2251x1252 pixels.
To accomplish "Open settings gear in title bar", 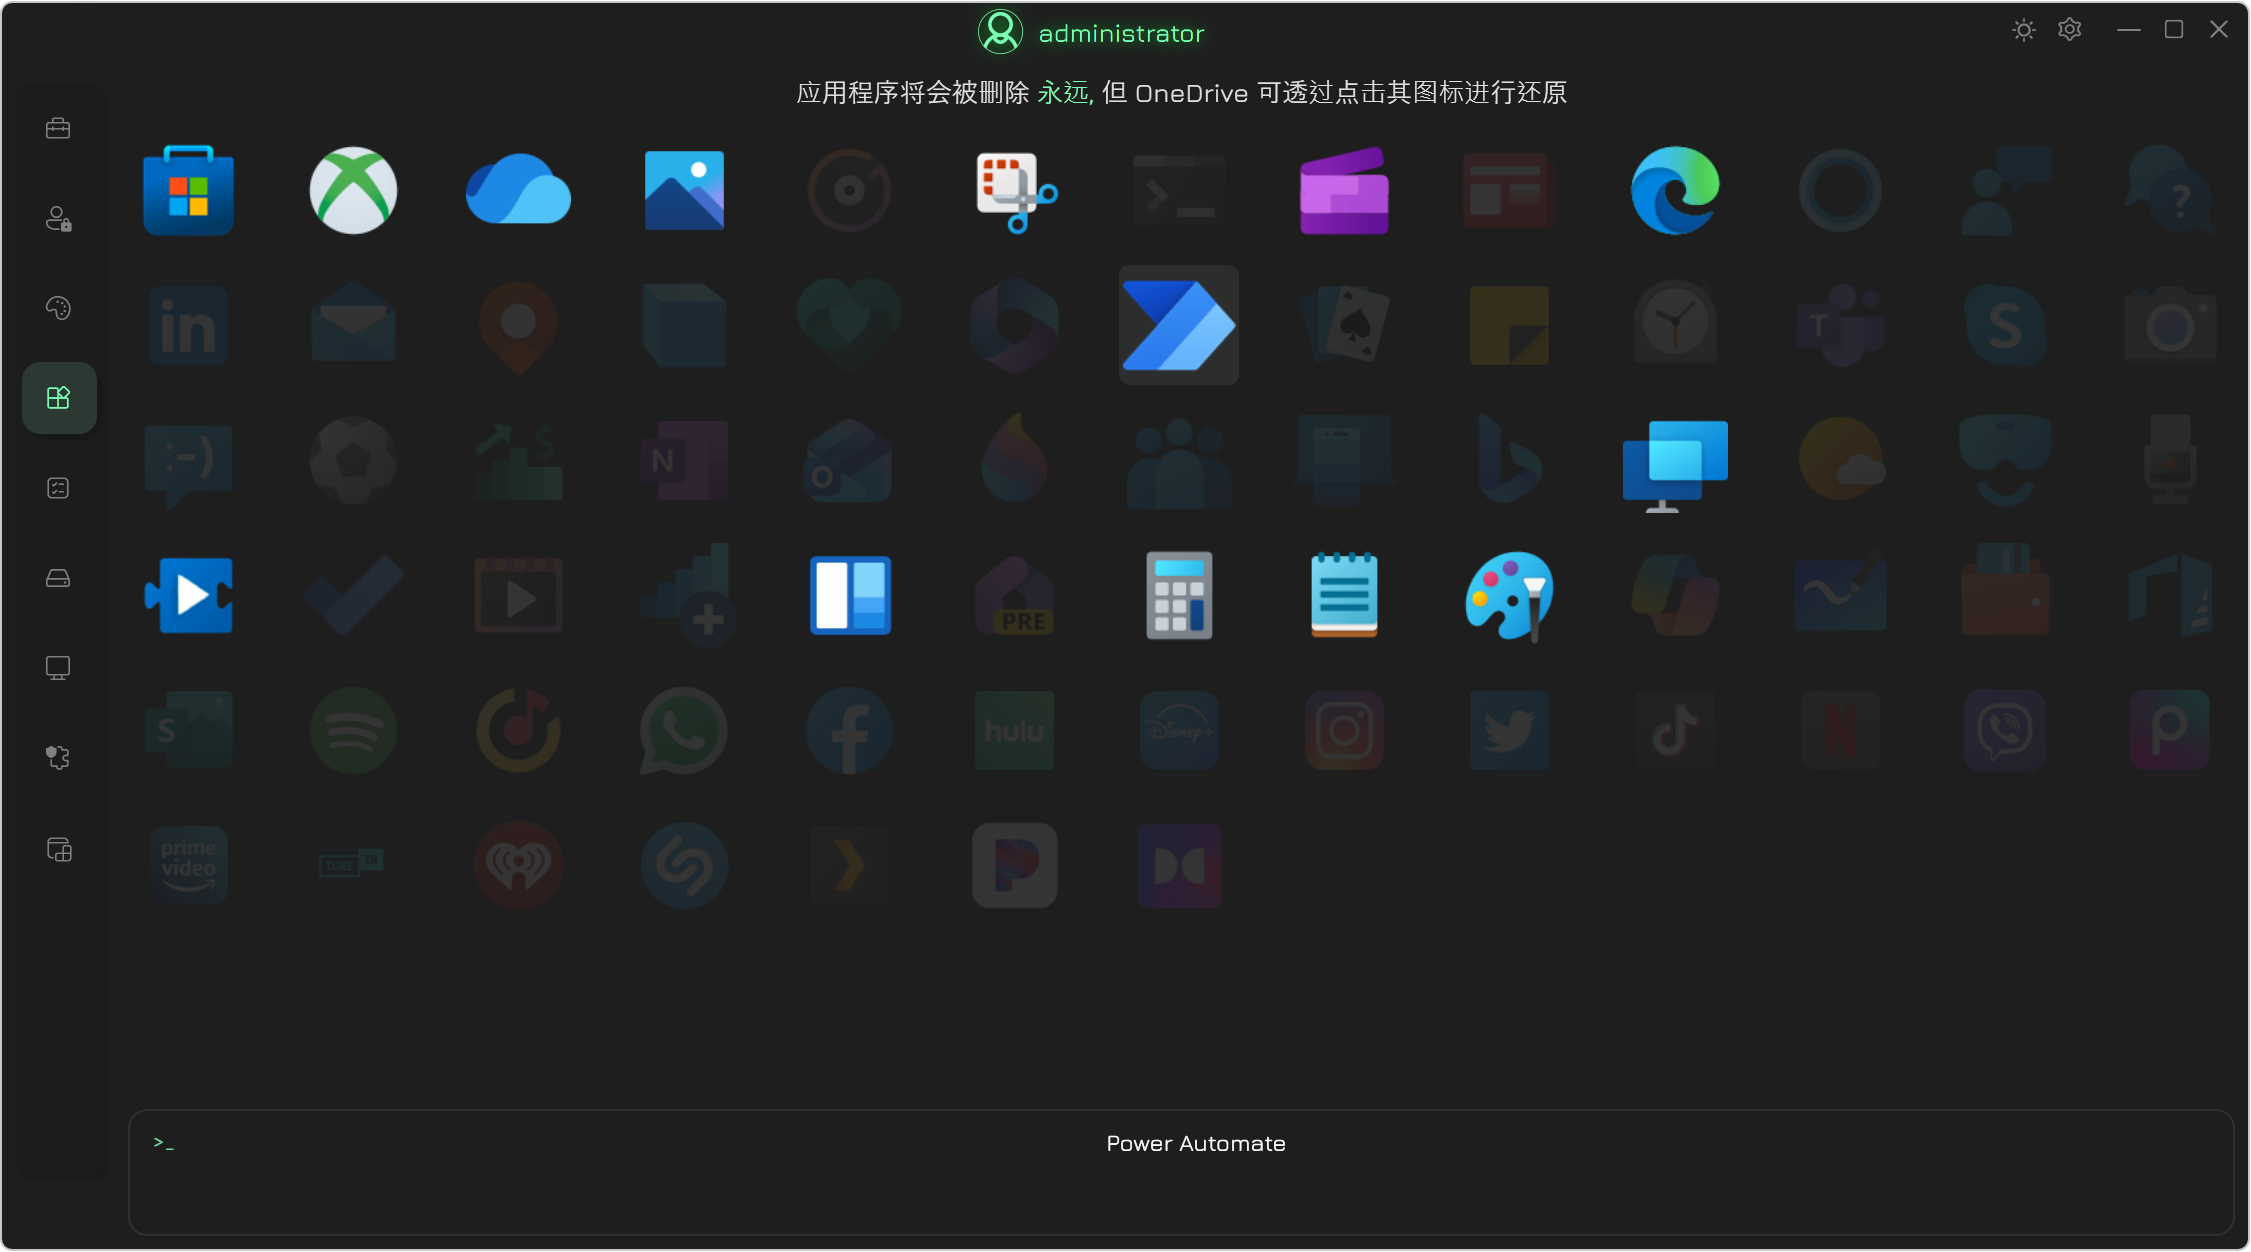I will coord(2069,30).
